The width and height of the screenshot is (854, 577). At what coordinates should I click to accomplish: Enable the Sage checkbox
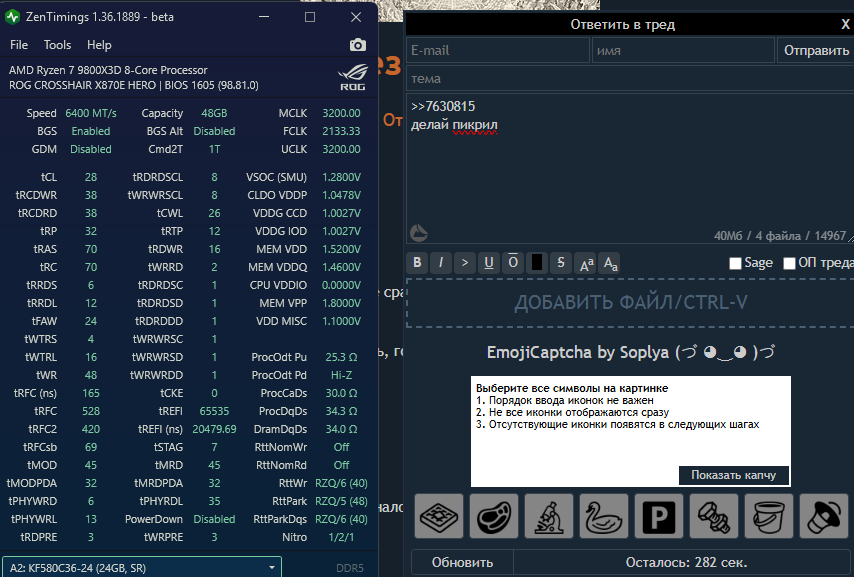(735, 263)
